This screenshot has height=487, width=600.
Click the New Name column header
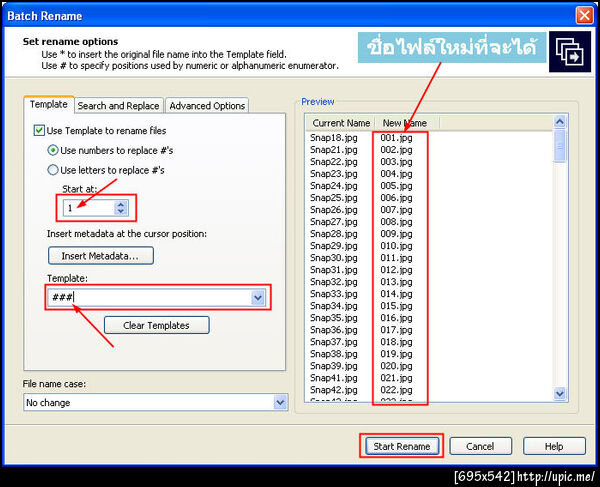click(405, 123)
